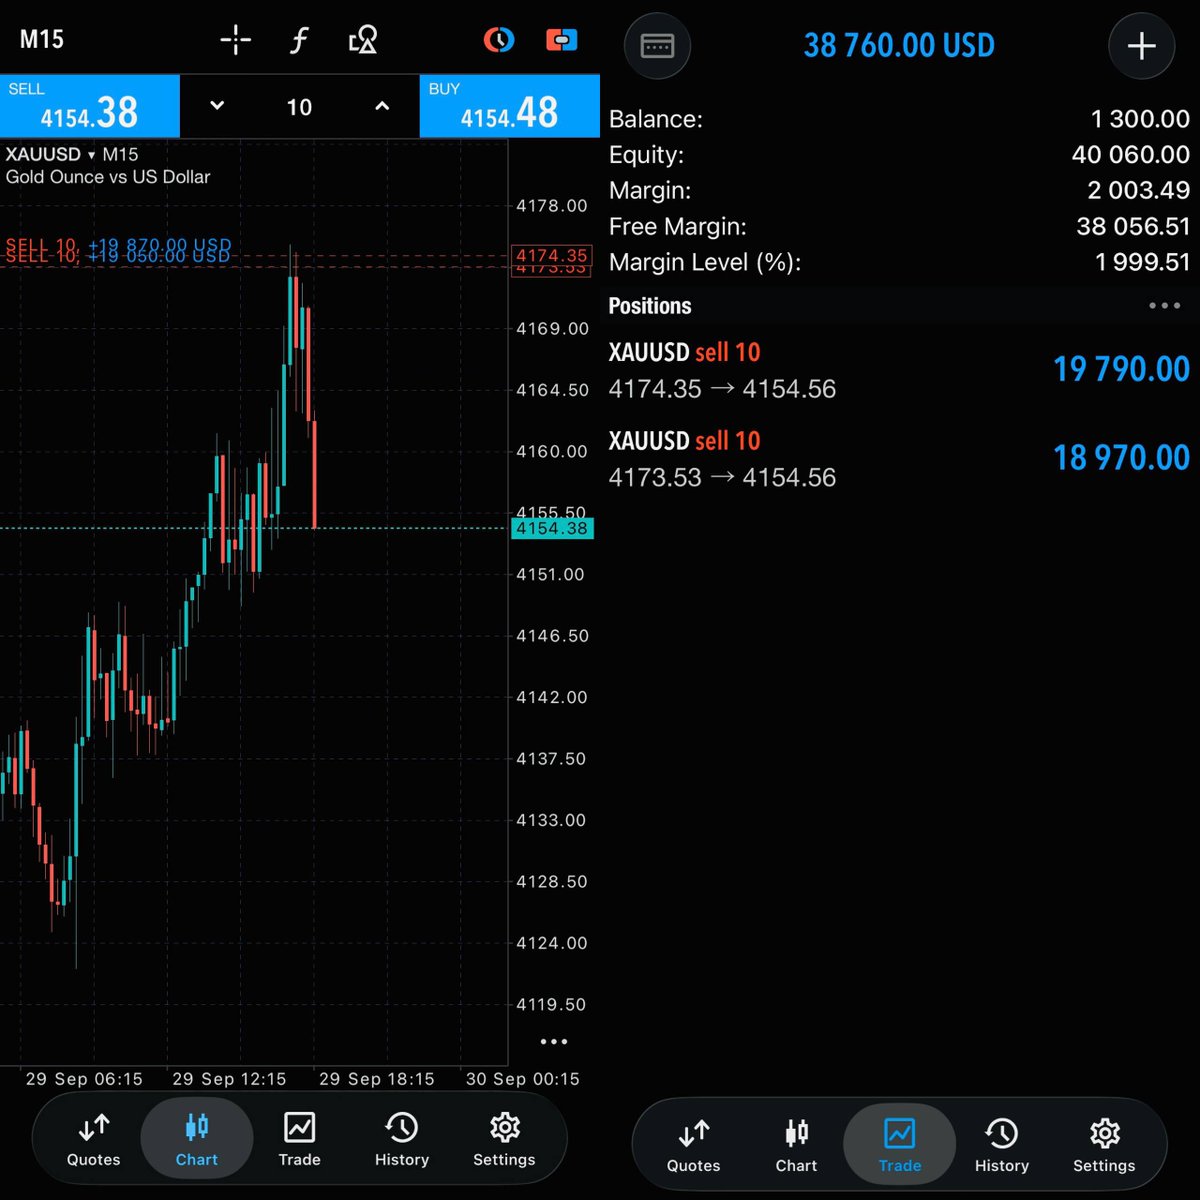Open the chart objects shapes tool
This screenshot has height=1200, width=1200.
click(362, 40)
